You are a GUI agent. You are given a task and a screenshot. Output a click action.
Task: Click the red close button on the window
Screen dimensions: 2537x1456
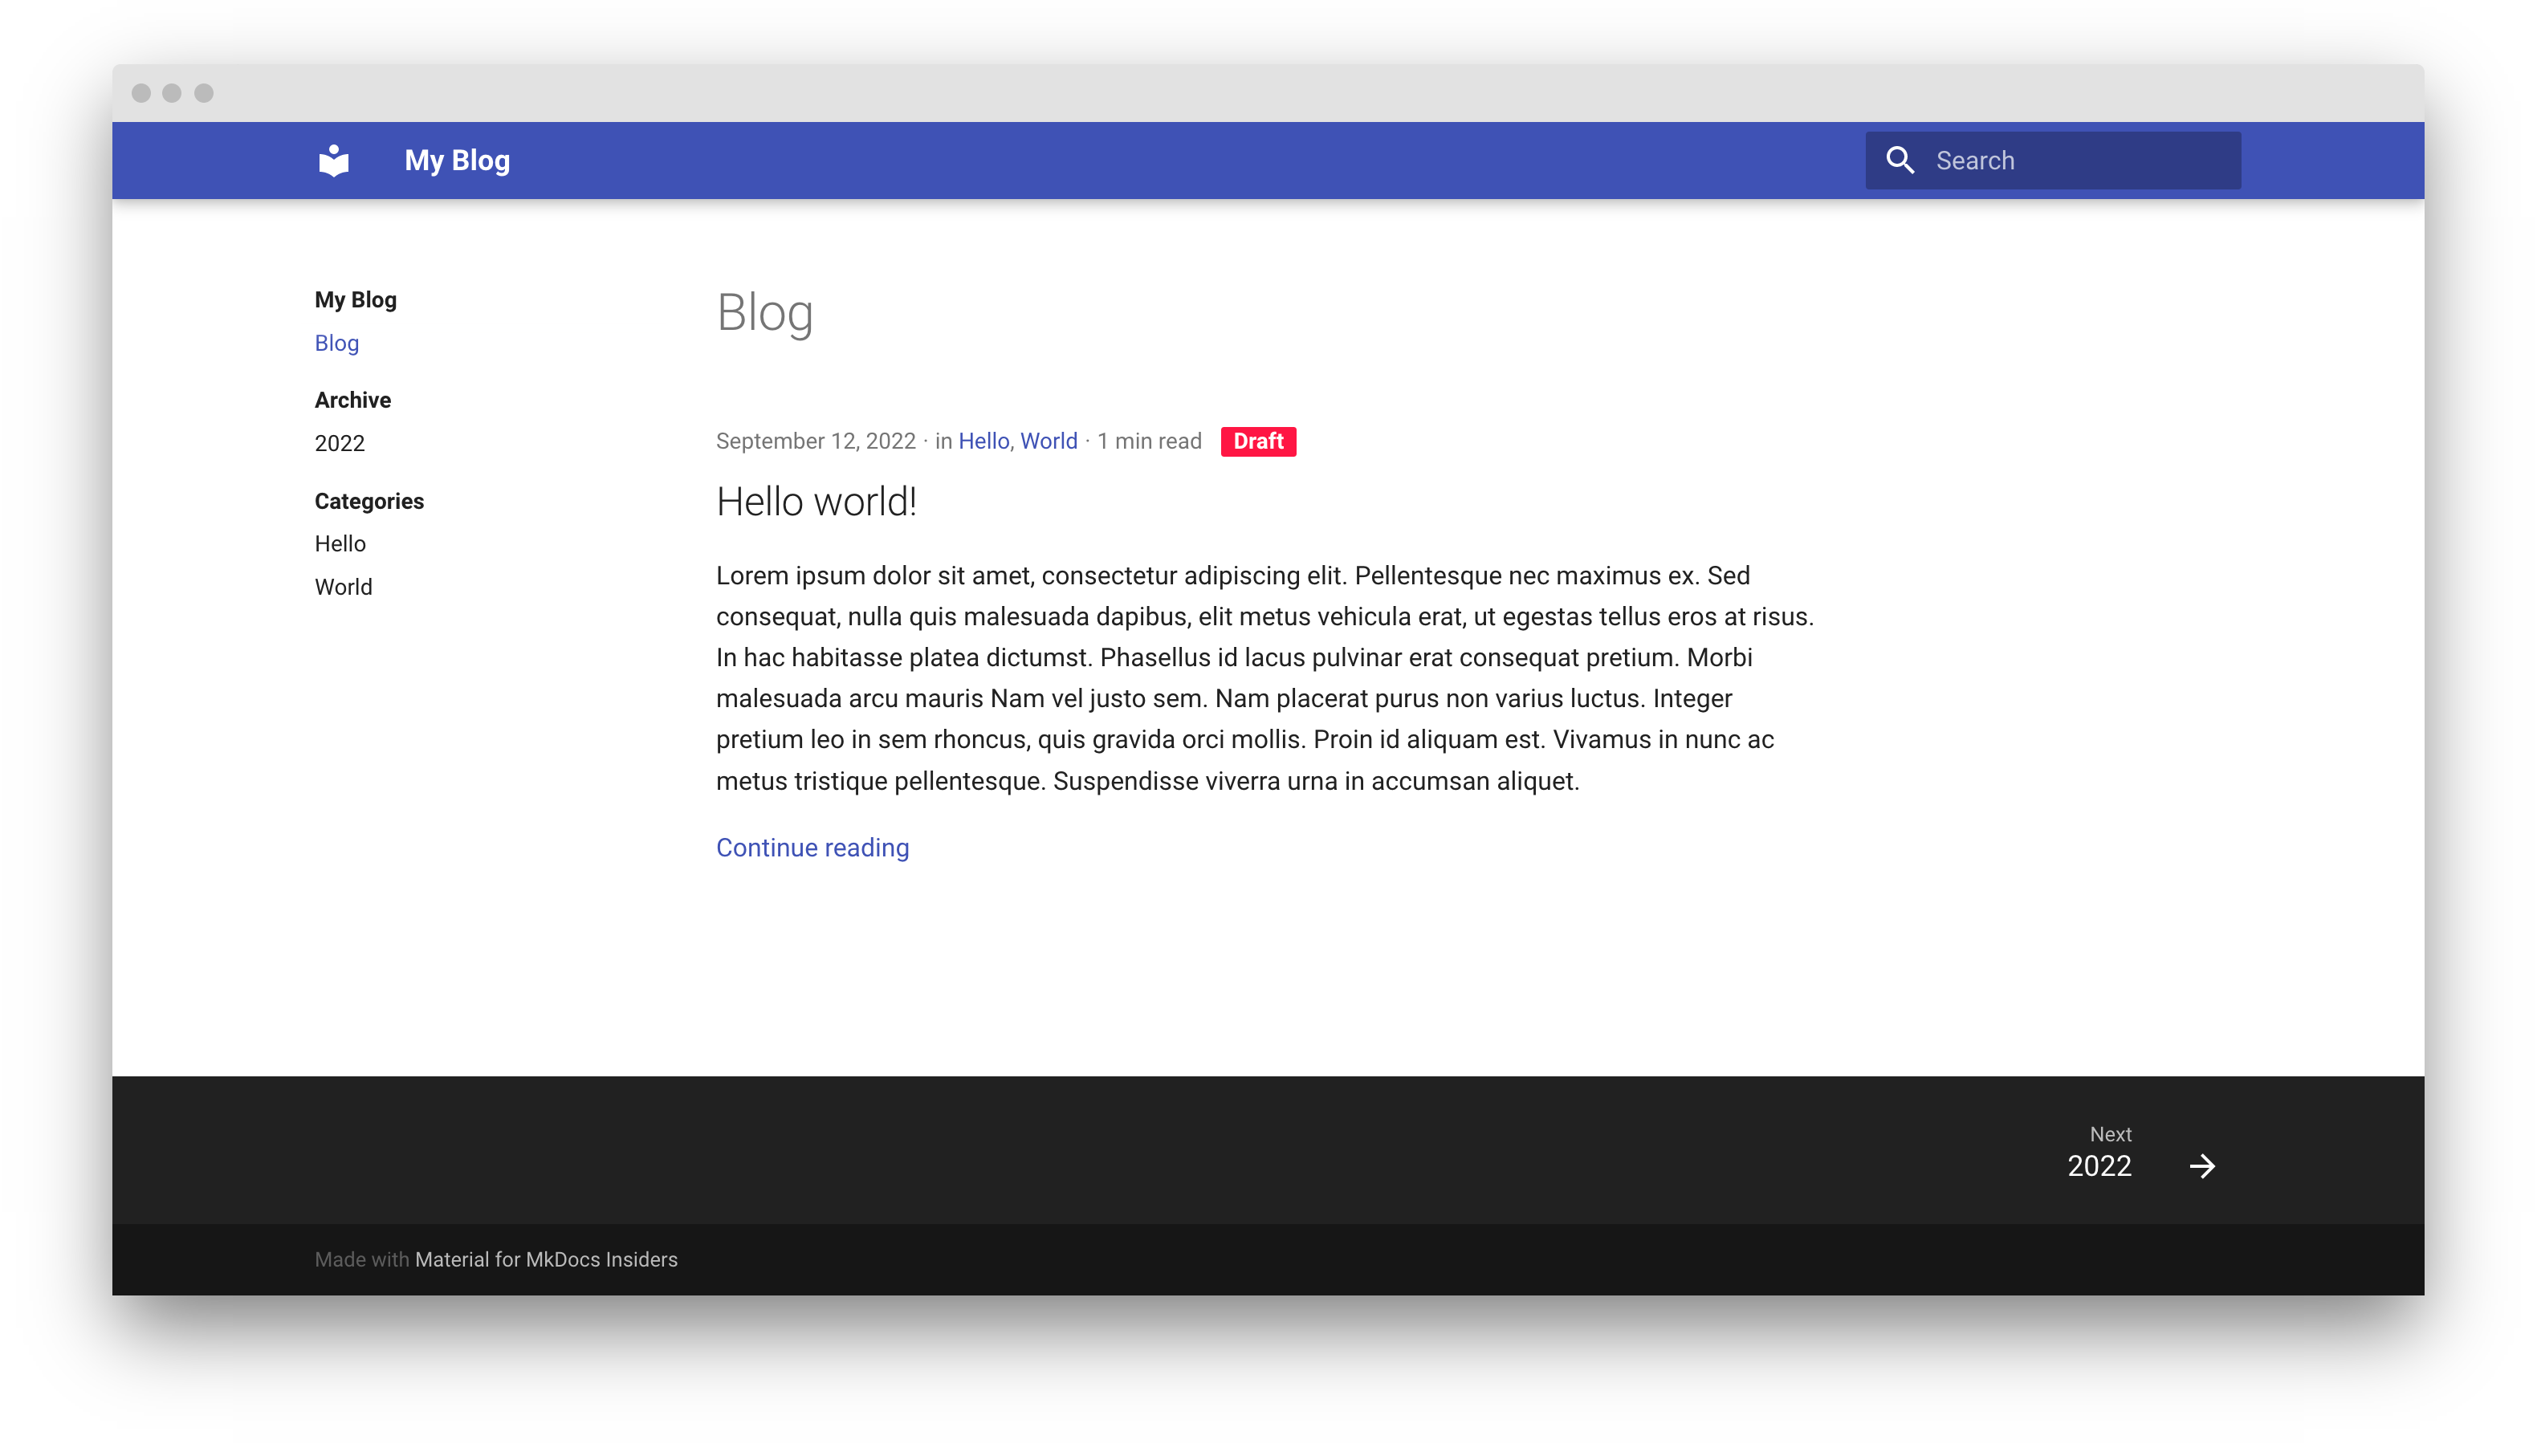143,93
